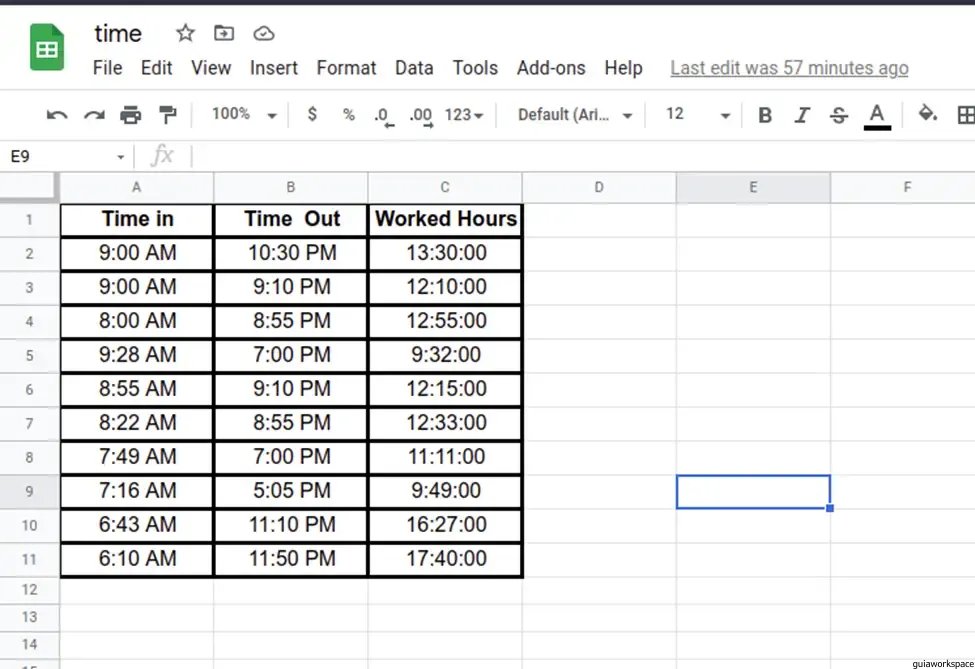Select the cell with 5:05 PM

[x=291, y=491]
